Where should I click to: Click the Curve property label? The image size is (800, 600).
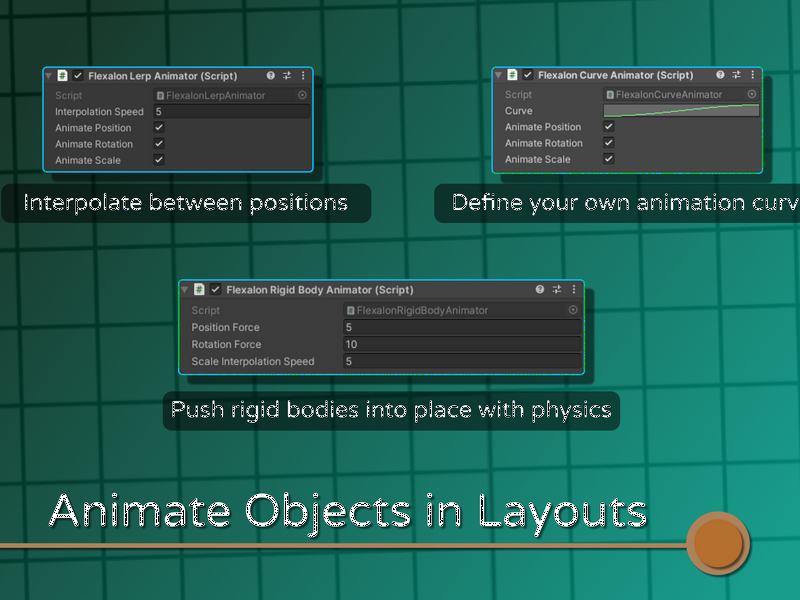pyautogui.click(x=518, y=110)
